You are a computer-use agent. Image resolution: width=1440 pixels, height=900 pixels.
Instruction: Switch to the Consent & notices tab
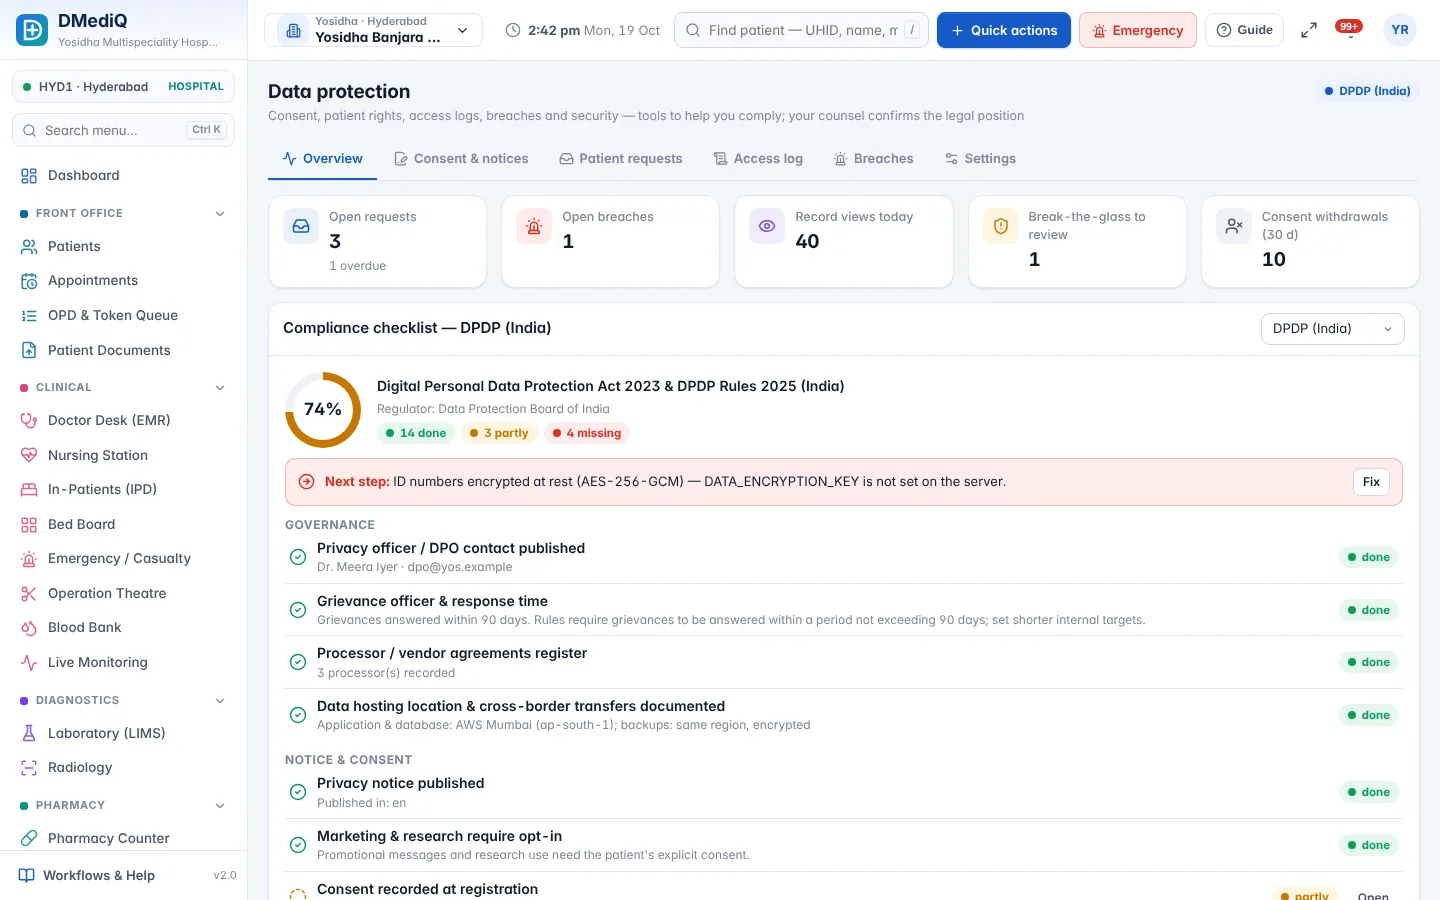pos(461,159)
